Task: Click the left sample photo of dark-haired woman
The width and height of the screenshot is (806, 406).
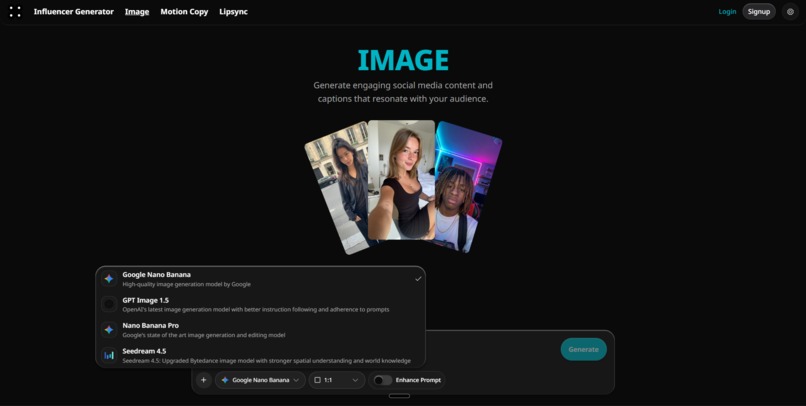Action: [x=337, y=188]
